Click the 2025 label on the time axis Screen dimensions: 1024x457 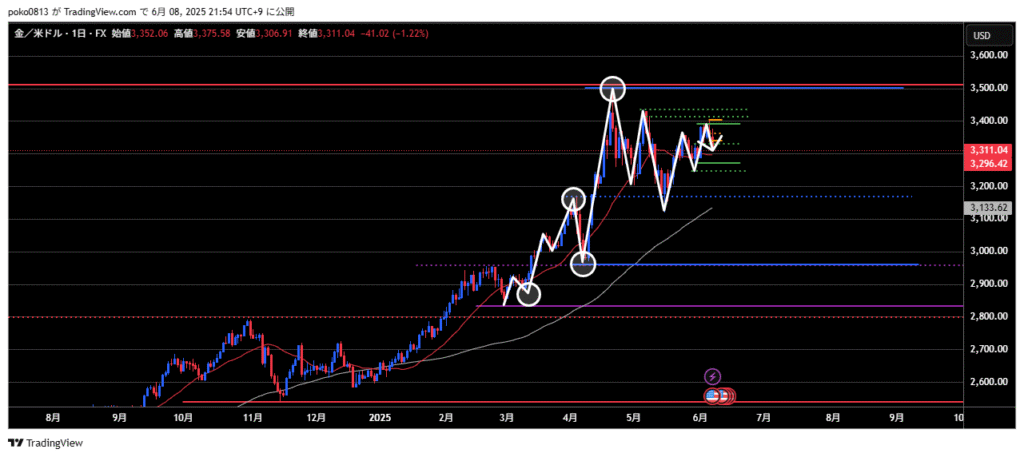[379, 416]
